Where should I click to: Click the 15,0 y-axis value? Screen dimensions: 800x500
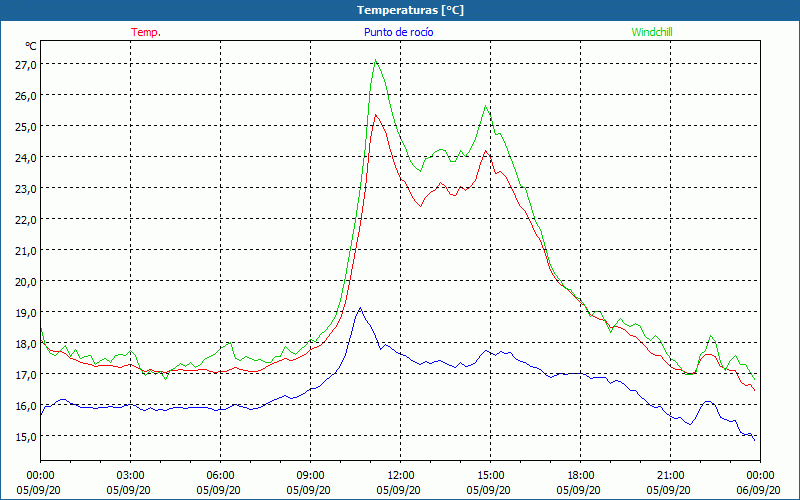[x=25, y=436]
